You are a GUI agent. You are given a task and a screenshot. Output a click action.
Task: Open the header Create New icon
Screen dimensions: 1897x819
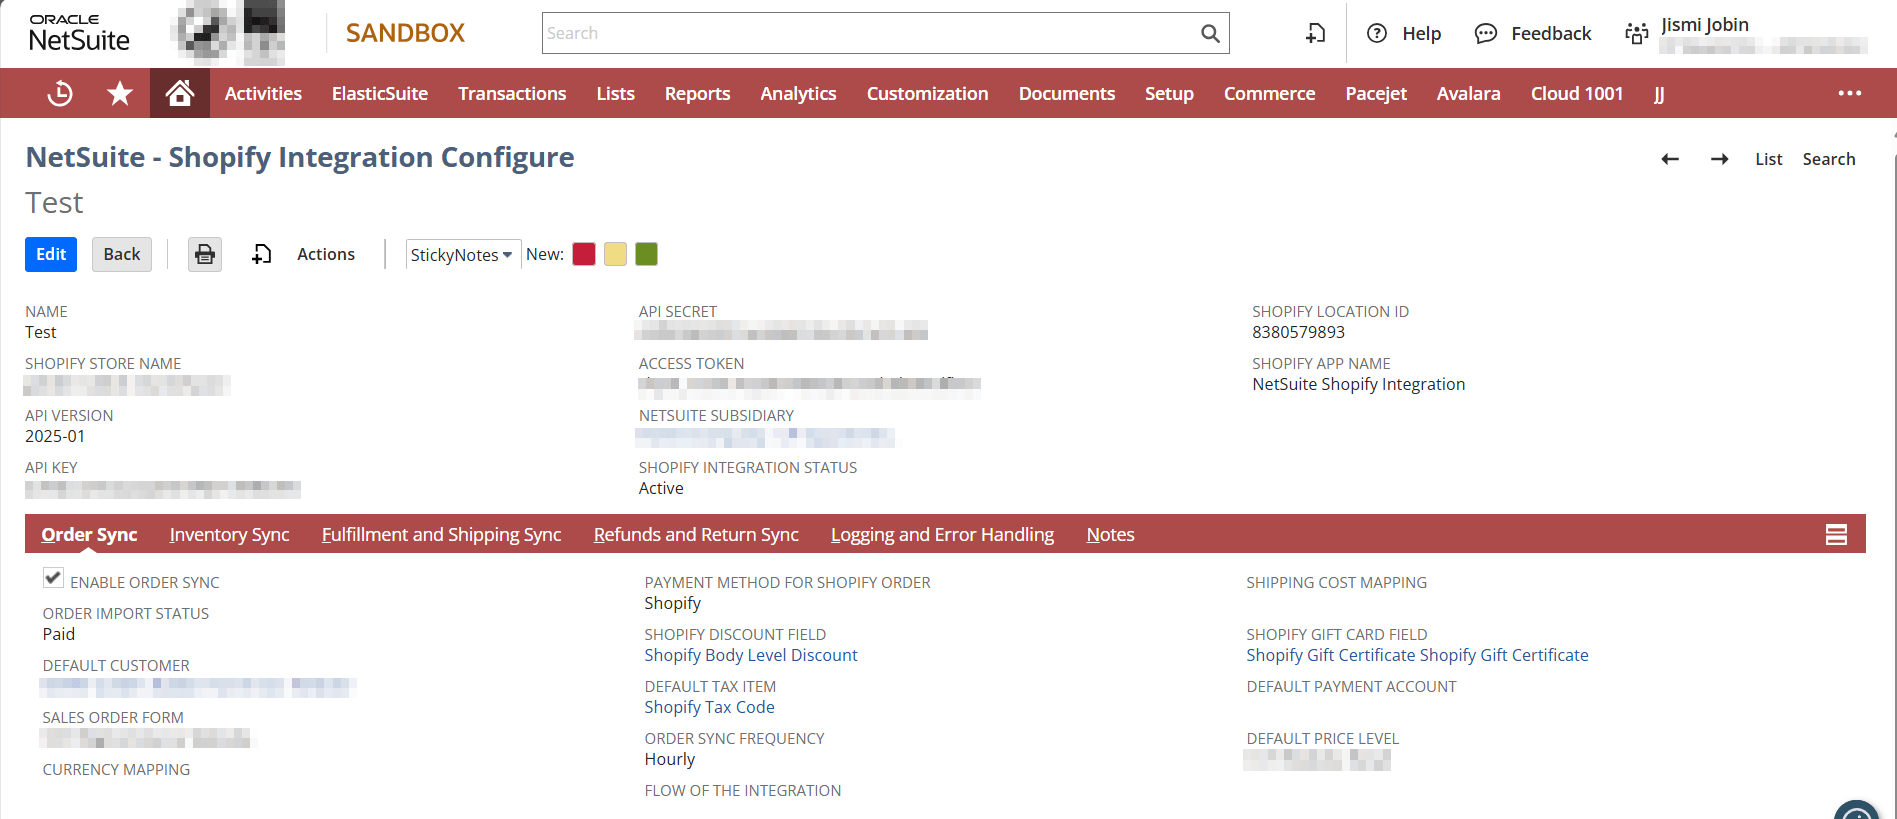[1316, 33]
